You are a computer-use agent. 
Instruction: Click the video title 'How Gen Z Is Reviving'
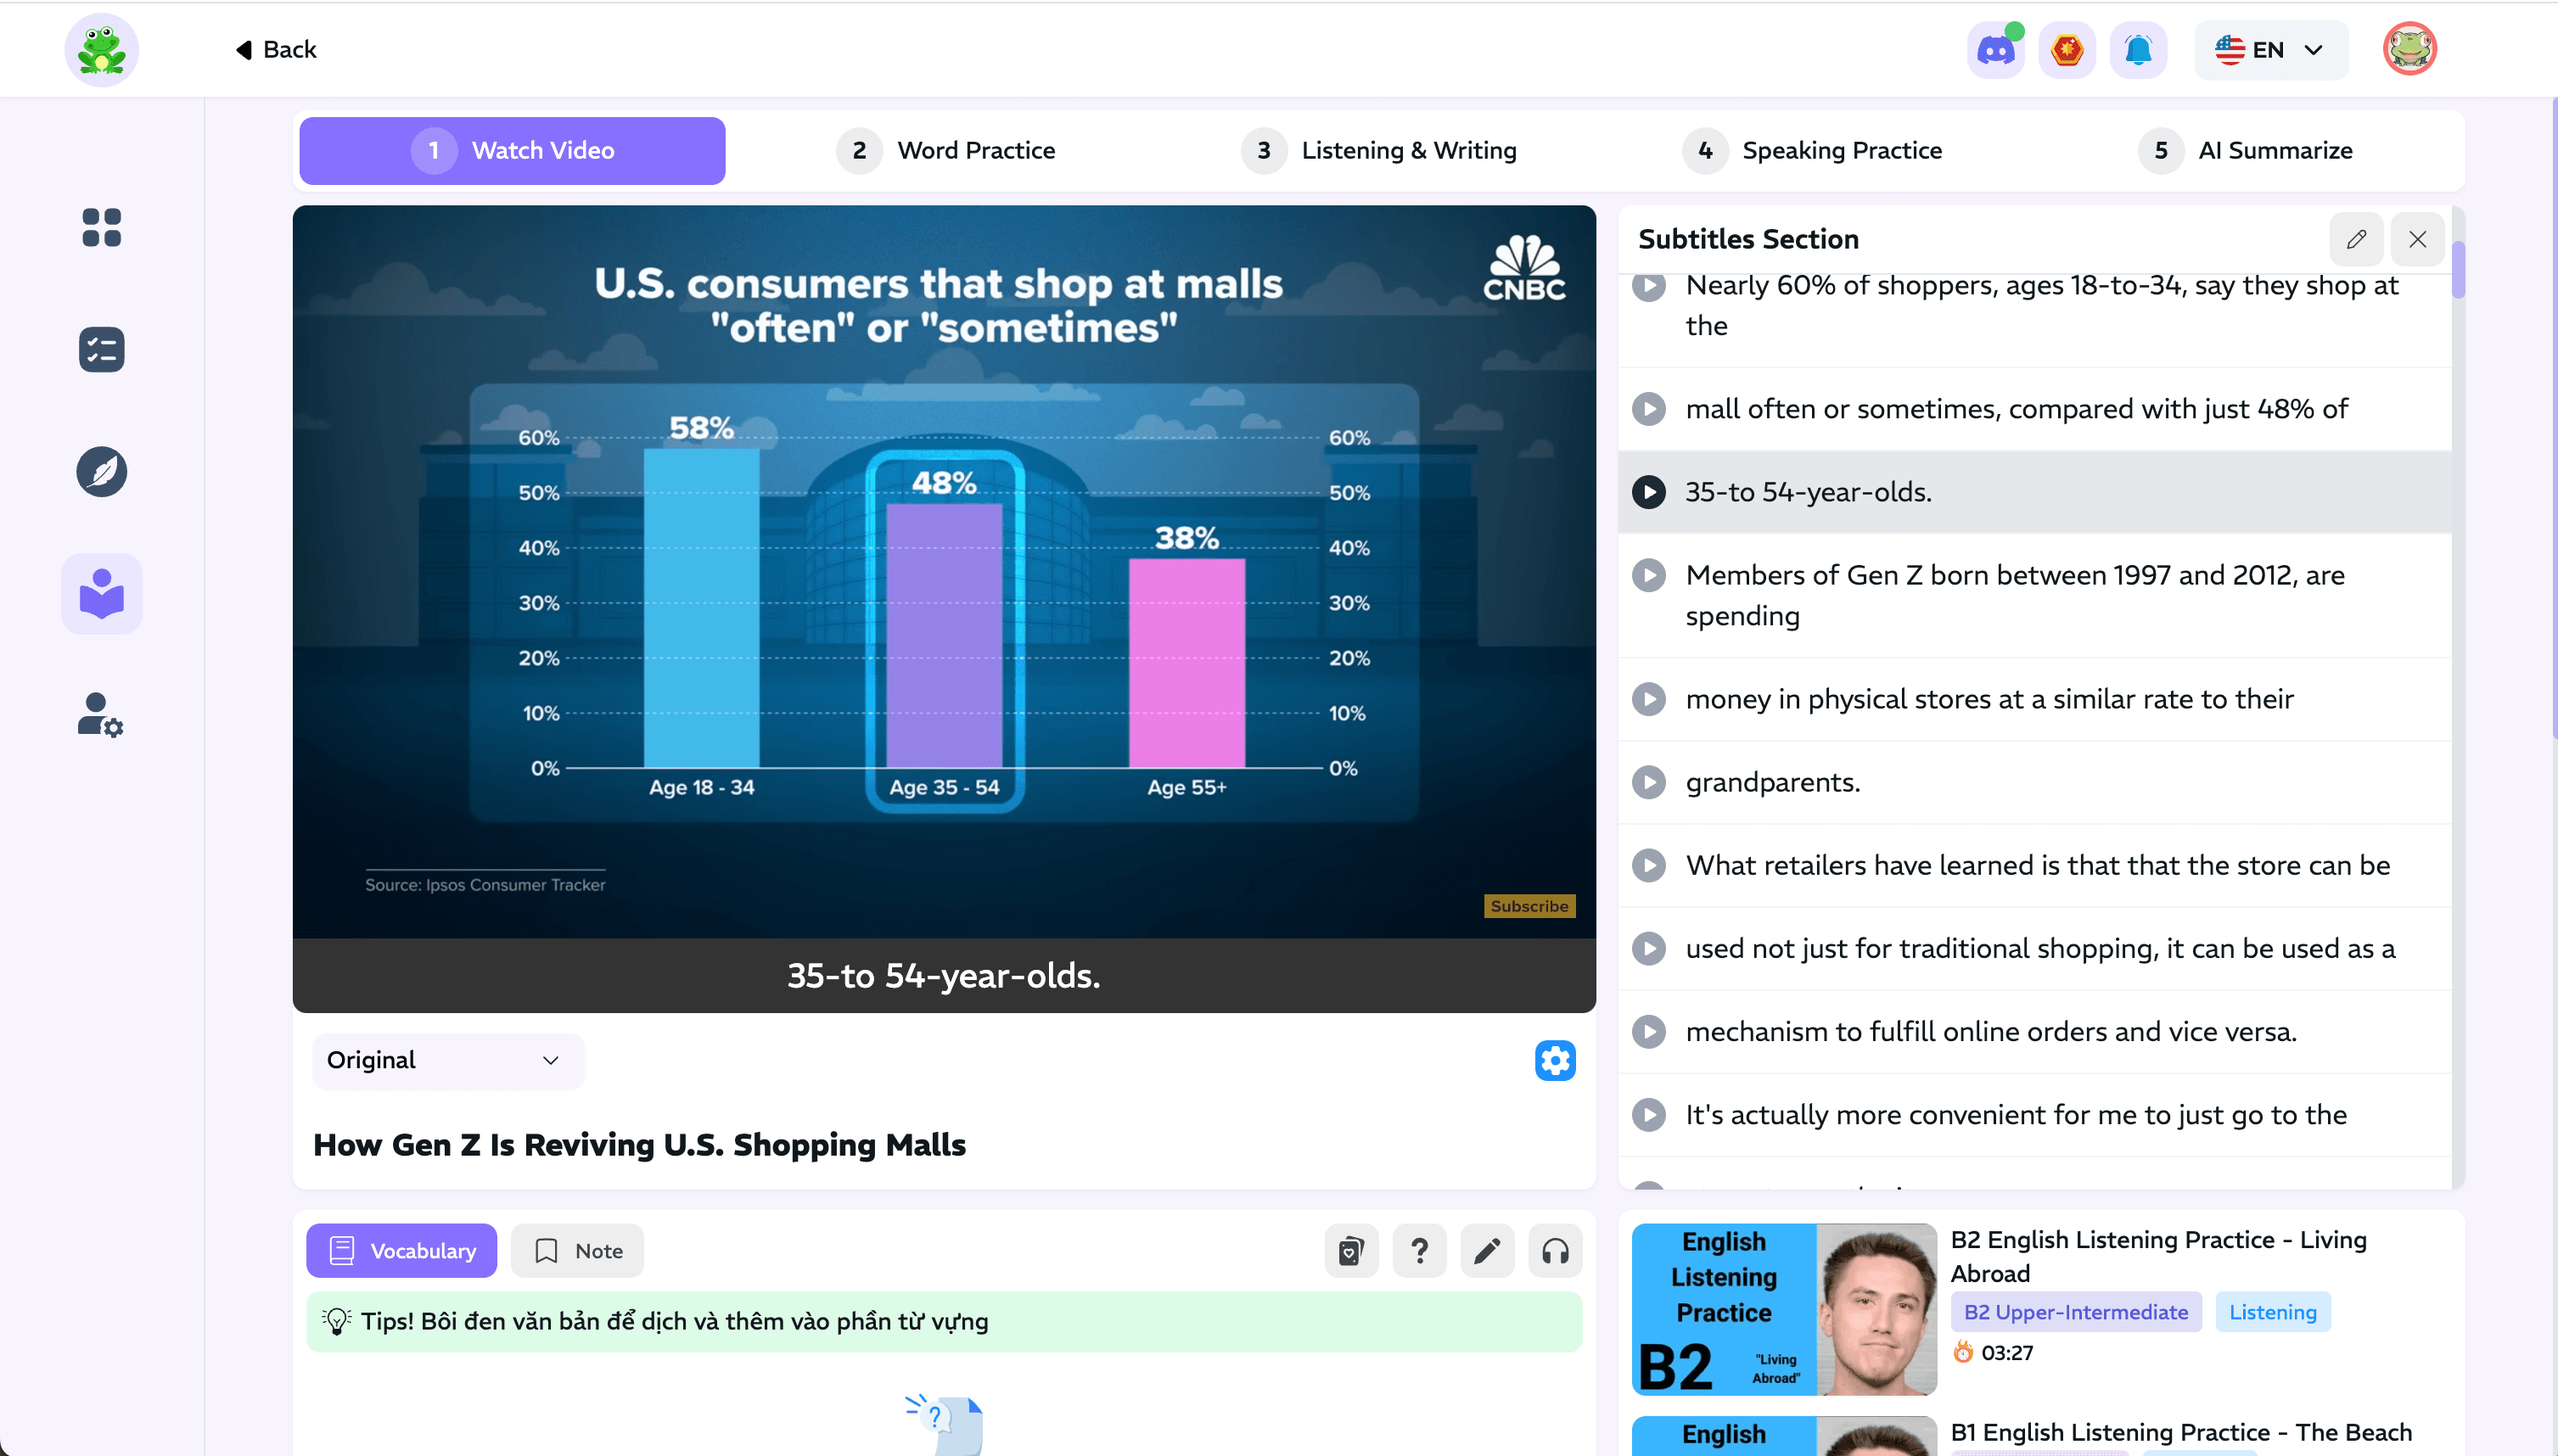point(639,1145)
